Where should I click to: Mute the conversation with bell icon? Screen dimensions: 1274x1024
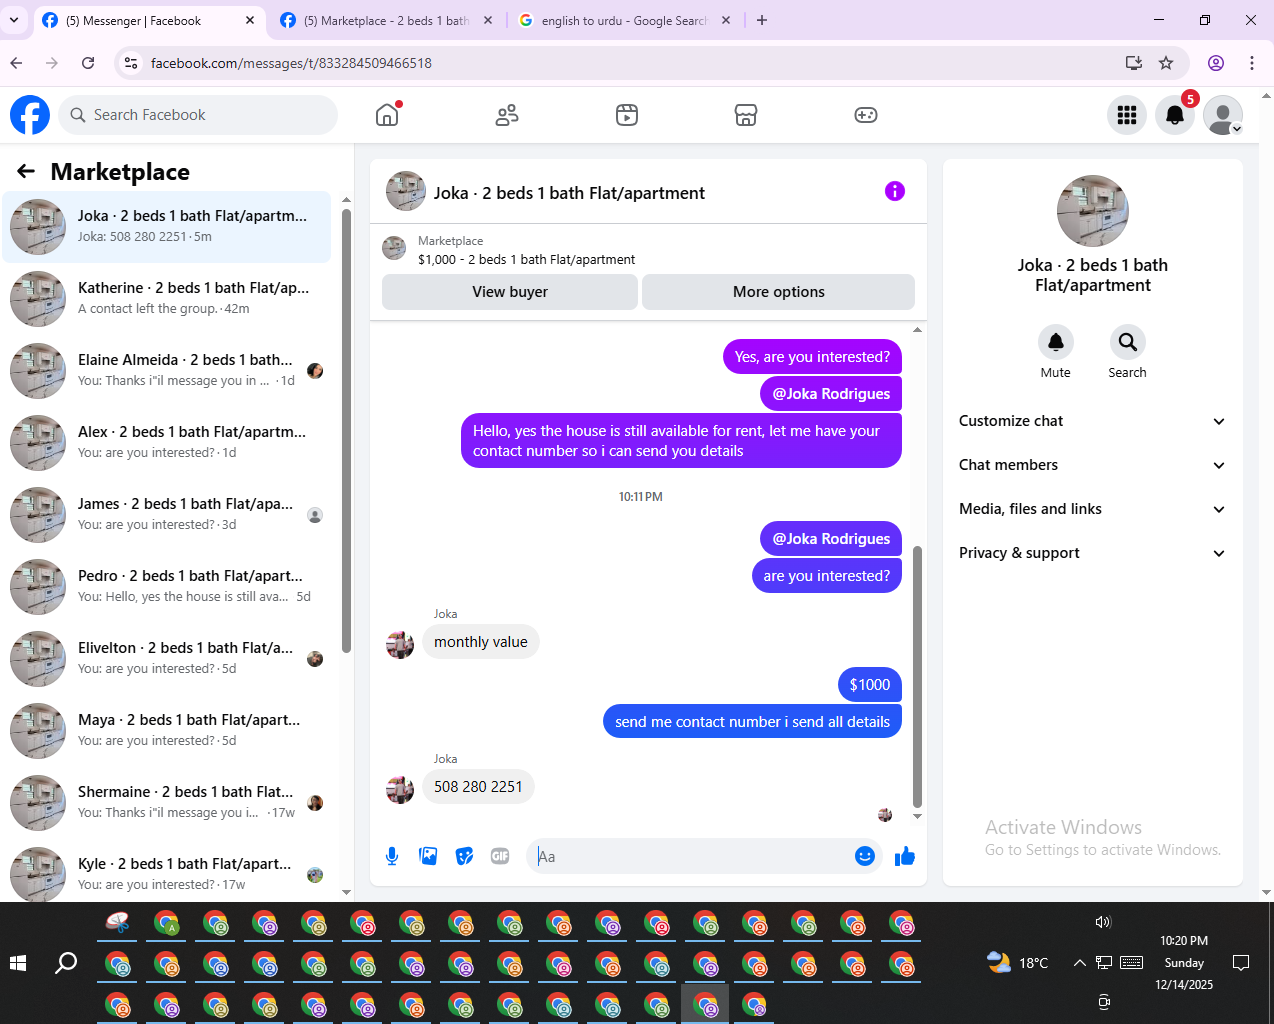pyautogui.click(x=1056, y=343)
